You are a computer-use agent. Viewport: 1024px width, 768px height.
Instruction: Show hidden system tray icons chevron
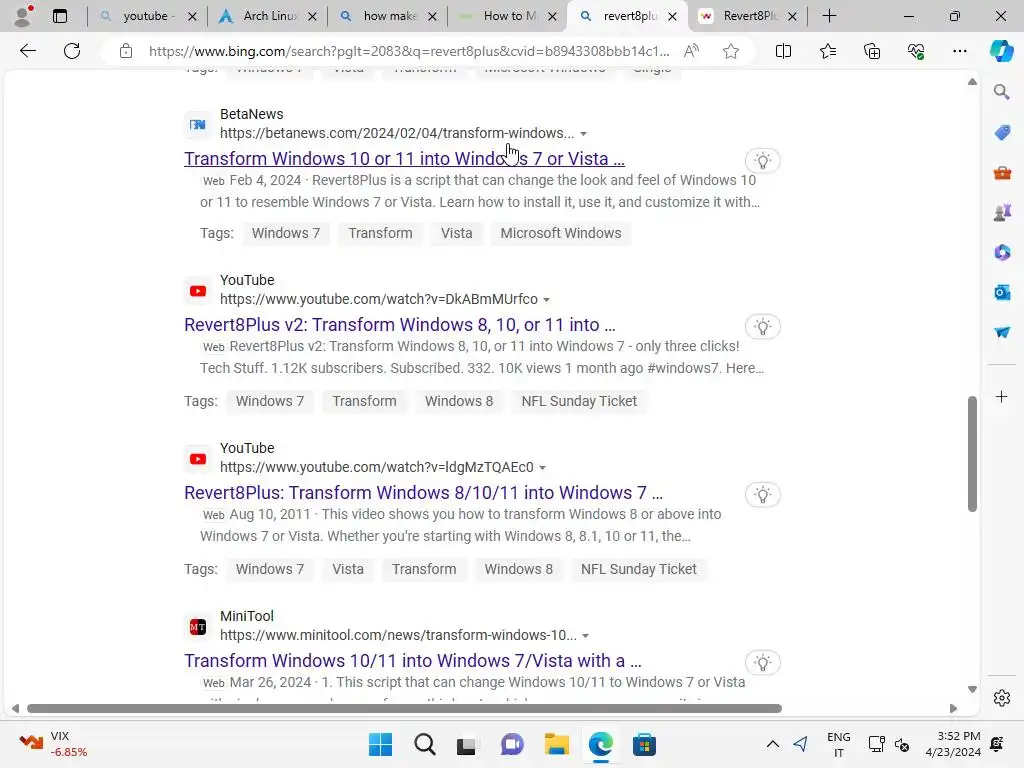click(x=773, y=744)
